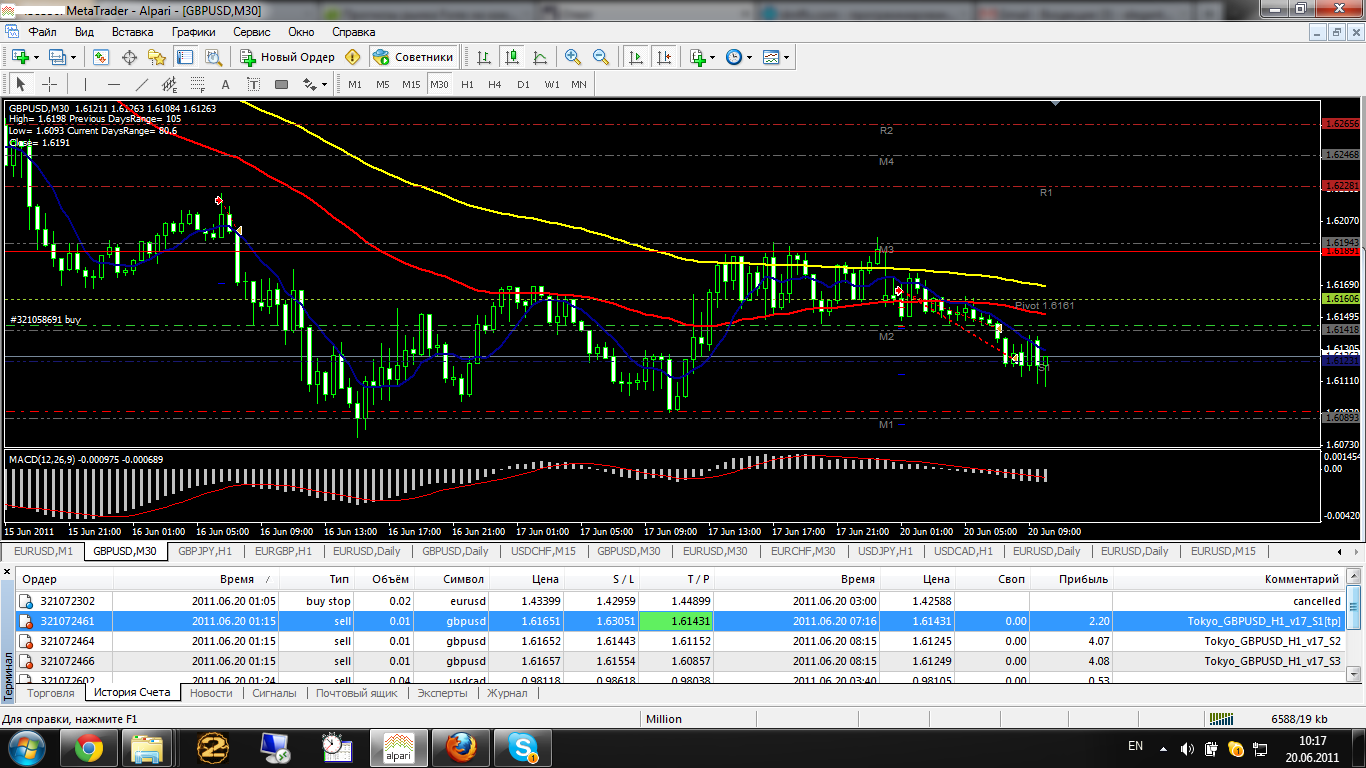1366x768 pixels.
Task: Switch chart to candlesticks mode
Action: (x=512, y=57)
